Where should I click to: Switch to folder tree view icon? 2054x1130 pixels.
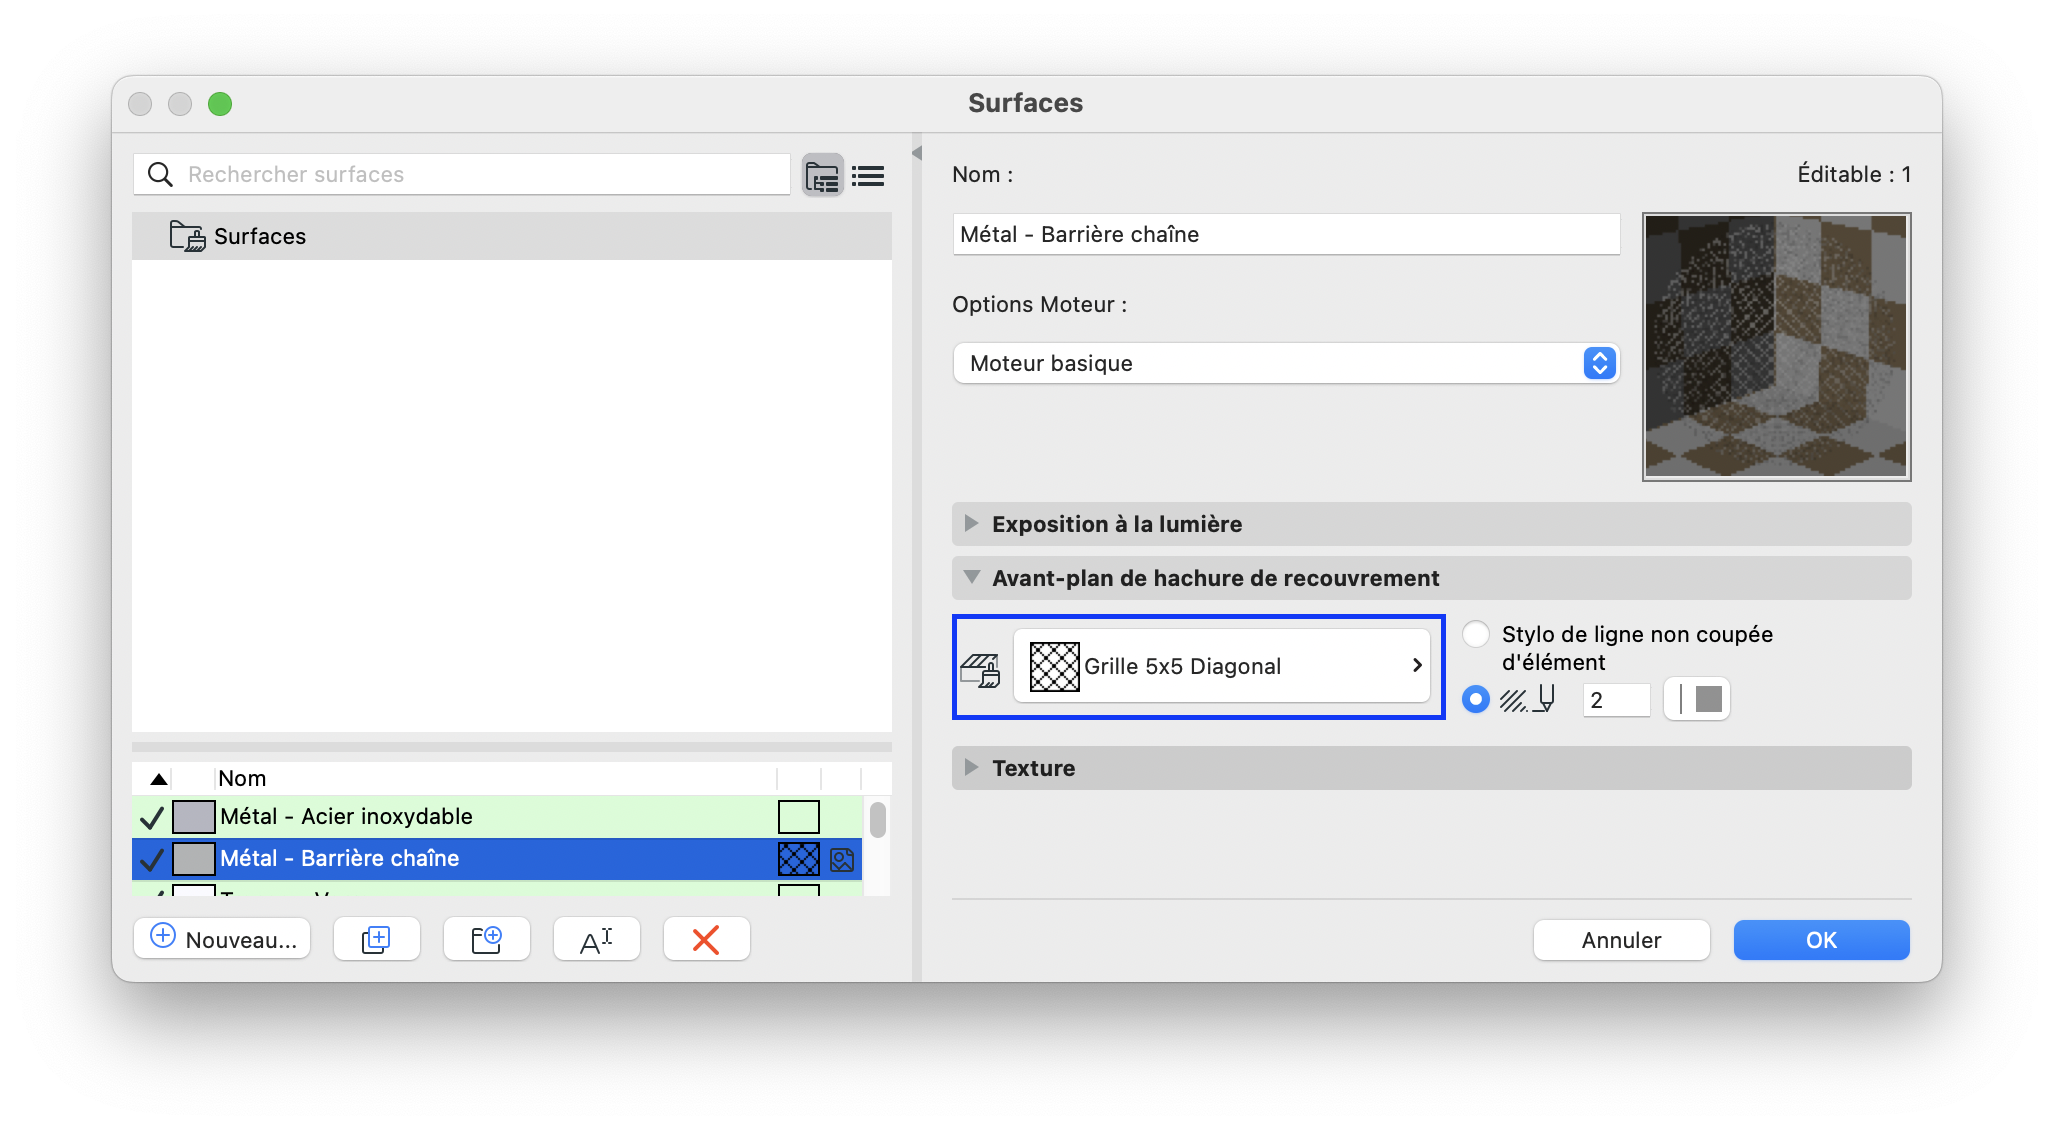[823, 176]
